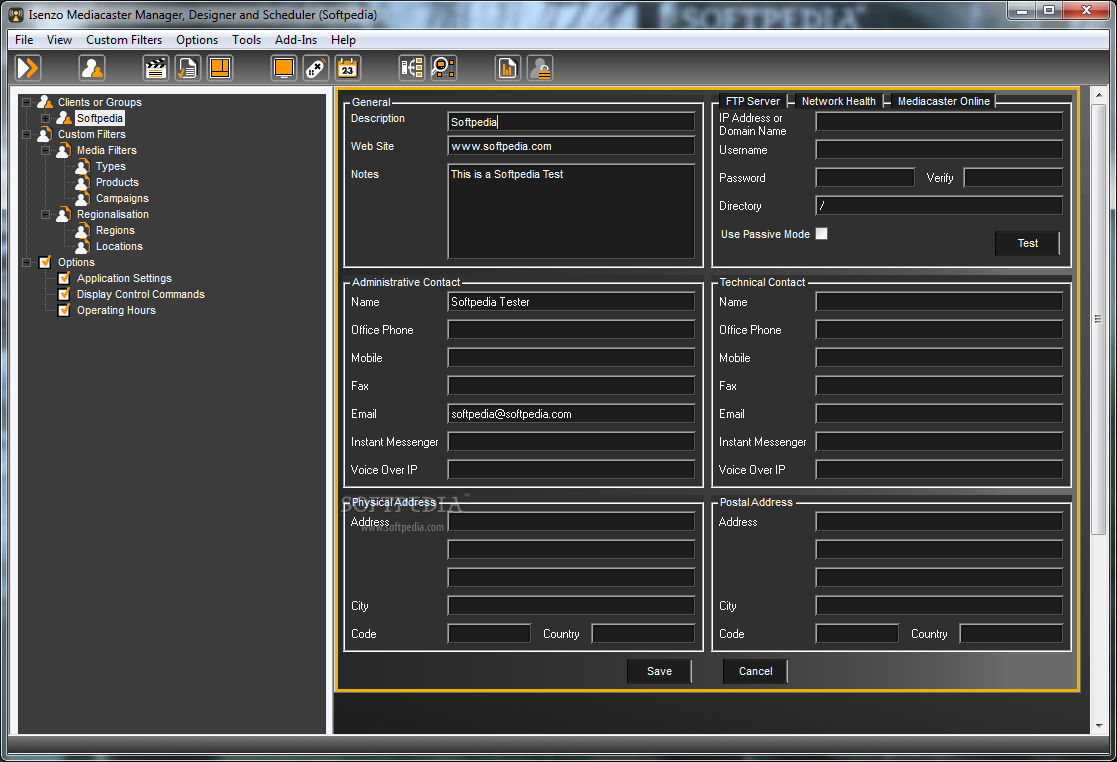Open the screen layout designer icon
Viewport: 1117px width, 762px height.
click(x=220, y=68)
